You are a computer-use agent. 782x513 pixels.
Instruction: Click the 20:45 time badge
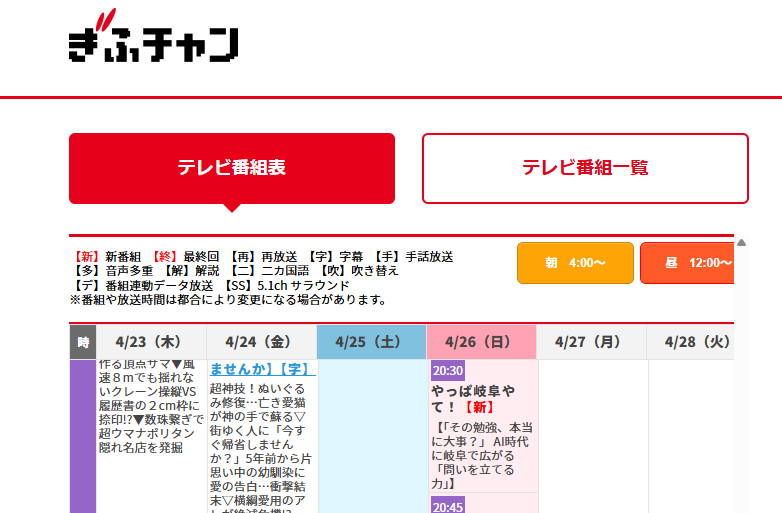(447, 506)
